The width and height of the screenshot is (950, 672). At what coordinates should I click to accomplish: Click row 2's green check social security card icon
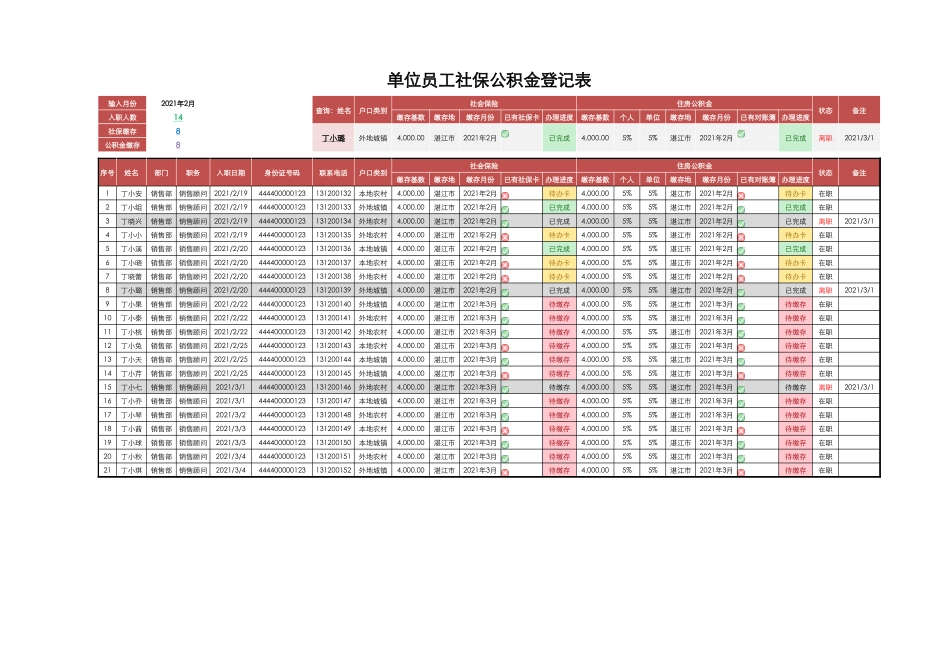coord(505,210)
